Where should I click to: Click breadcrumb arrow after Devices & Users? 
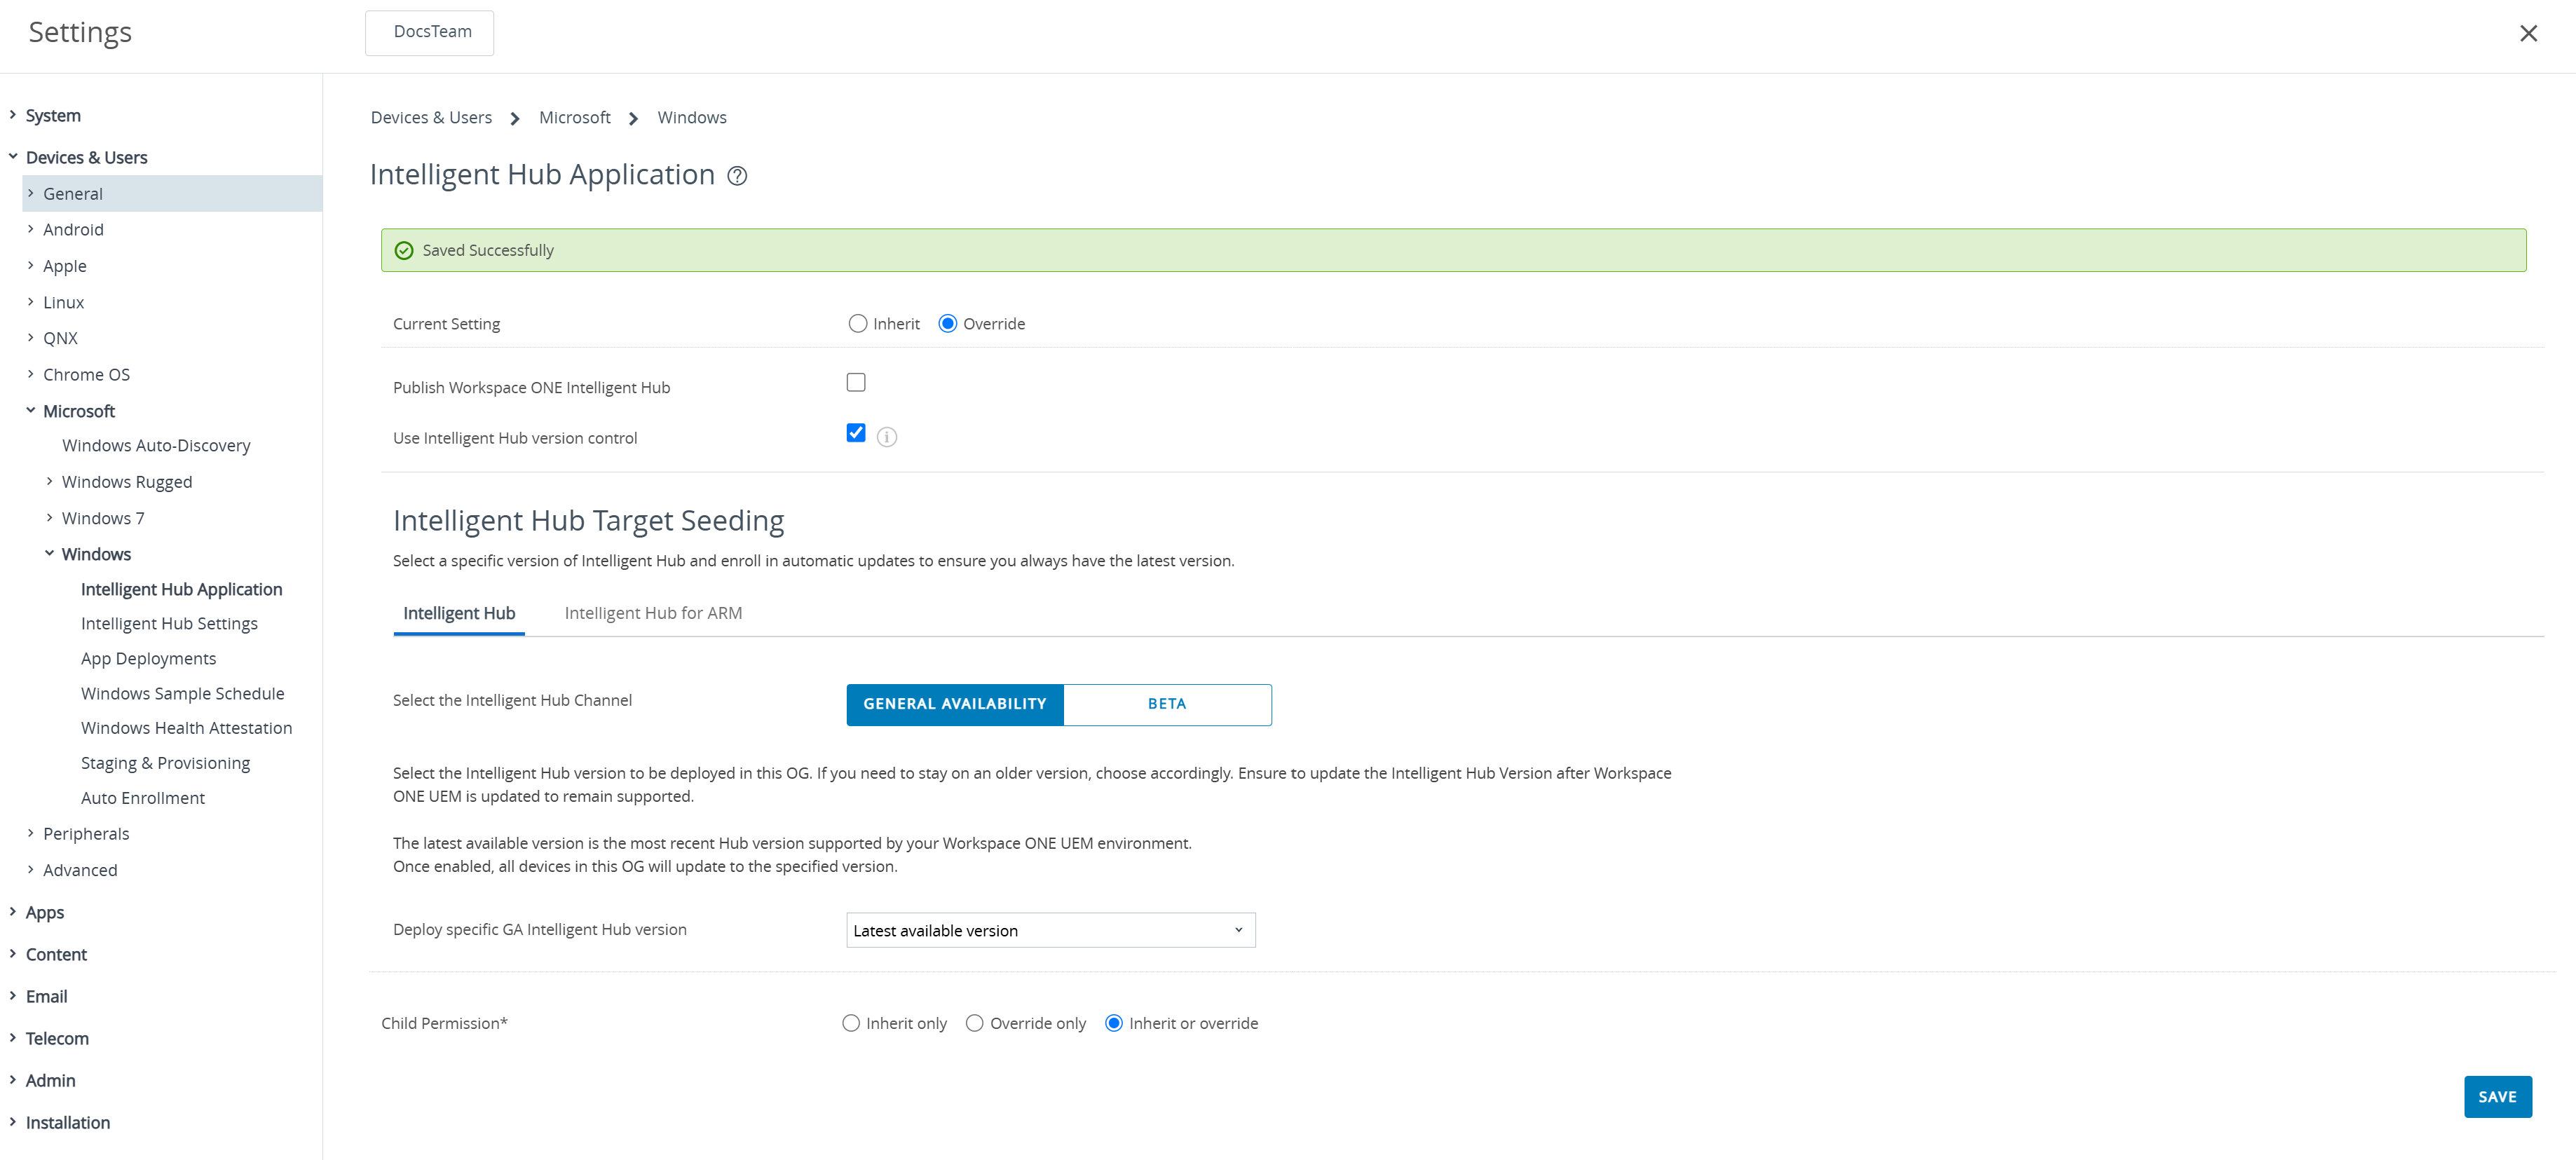click(515, 119)
